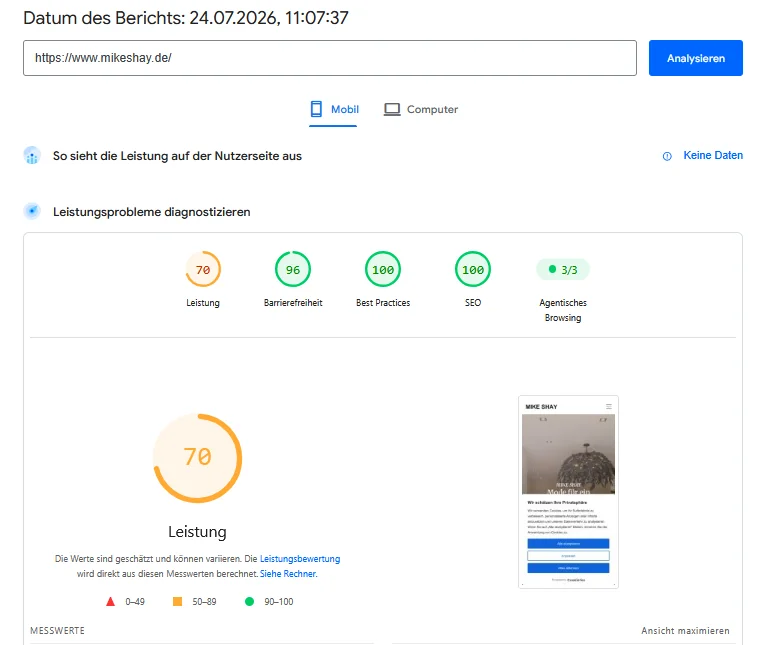Click the Leistung label under gauge
This screenshot has height=645, width=772.
pyautogui.click(x=203, y=303)
